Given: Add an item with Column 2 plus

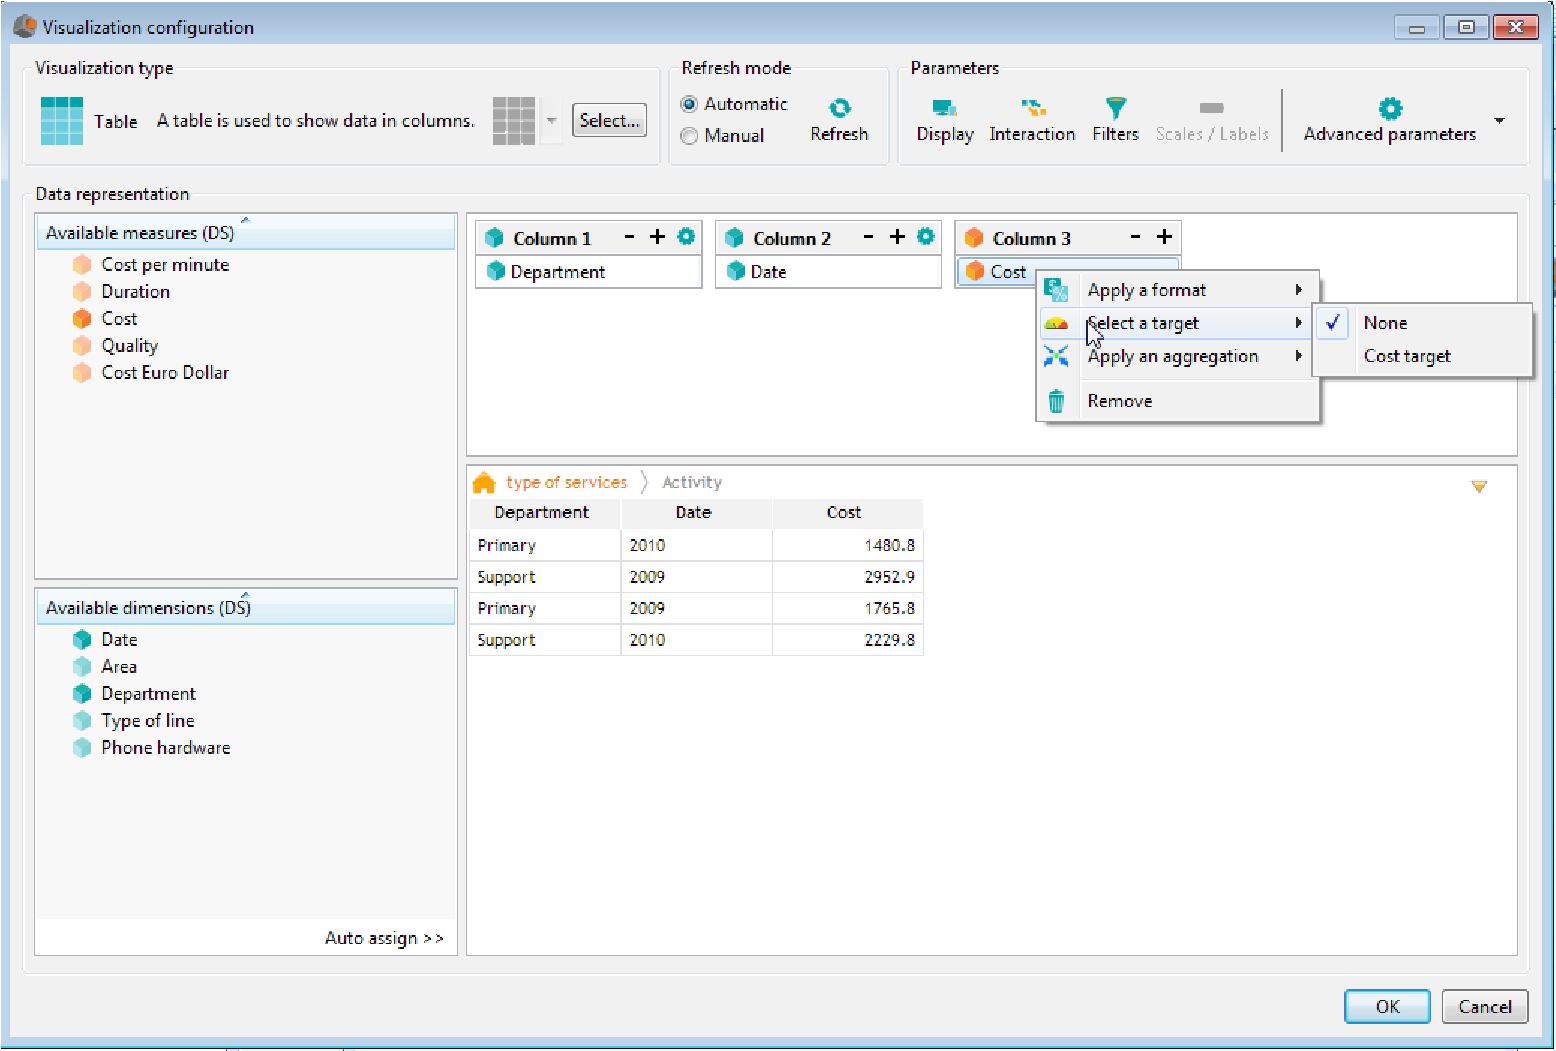Looking at the screenshot, I should [x=897, y=236].
